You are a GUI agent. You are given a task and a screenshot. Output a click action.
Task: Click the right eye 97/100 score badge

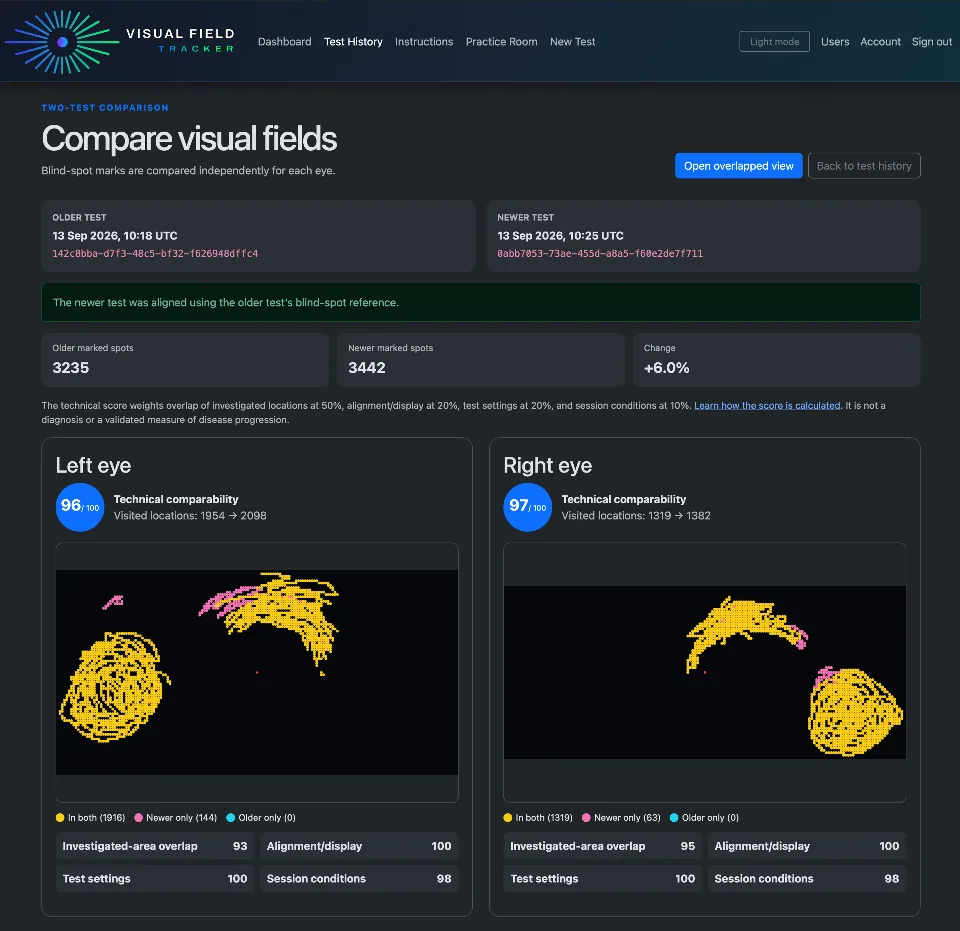coord(528,507)
